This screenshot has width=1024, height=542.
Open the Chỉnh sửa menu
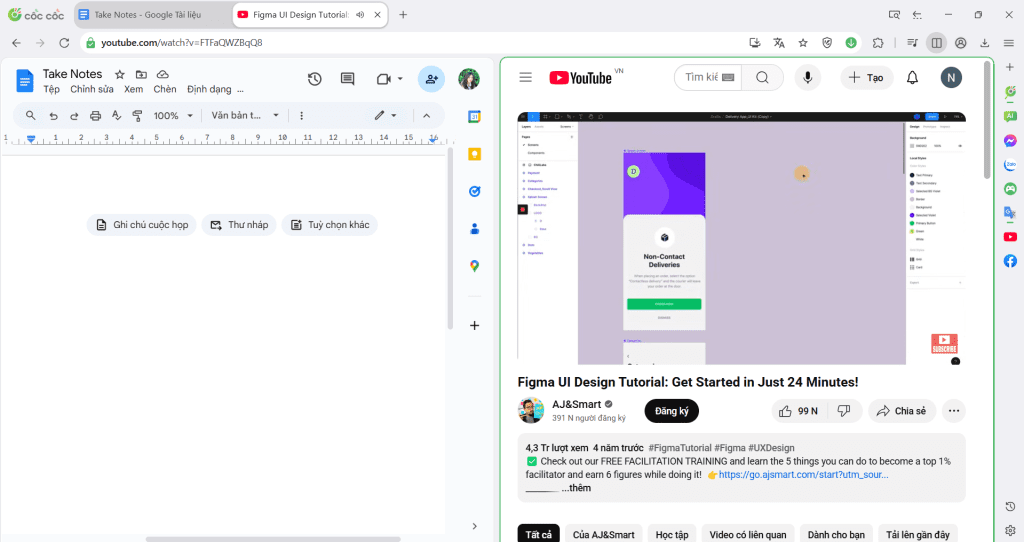pos(92,89)
